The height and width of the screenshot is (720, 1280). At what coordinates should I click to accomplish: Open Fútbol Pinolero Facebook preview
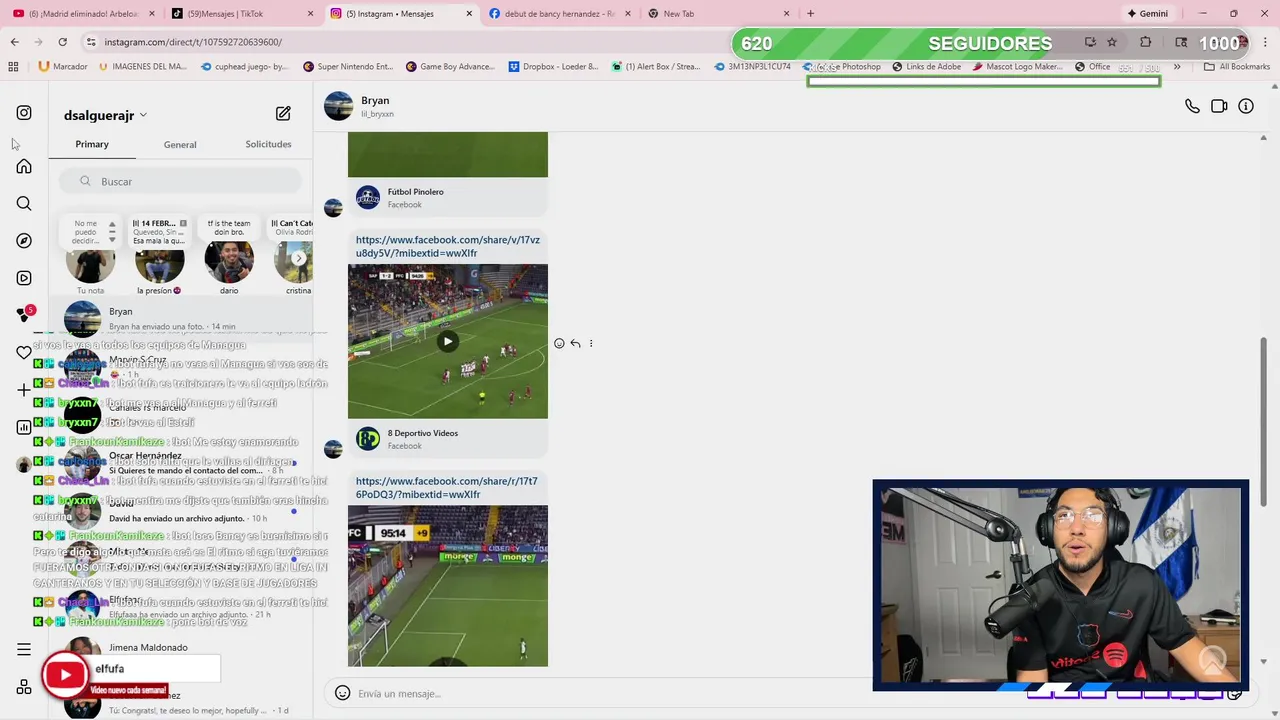[448, 198]
